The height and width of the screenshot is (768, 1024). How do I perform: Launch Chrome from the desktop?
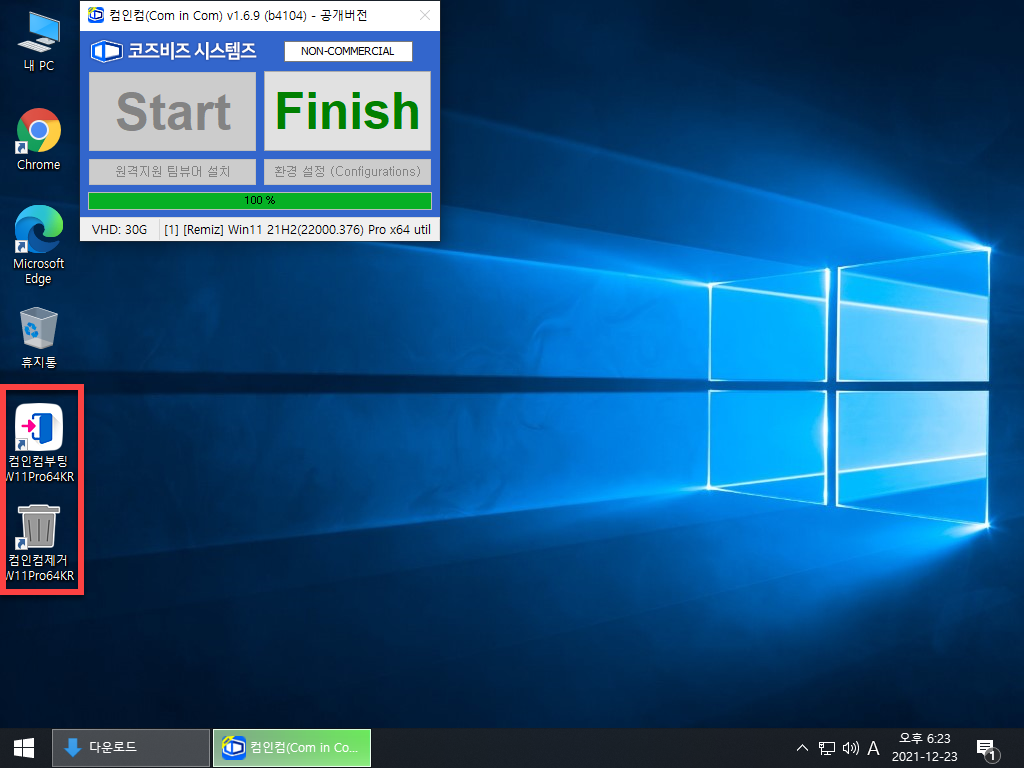click(x=39, y=139)
